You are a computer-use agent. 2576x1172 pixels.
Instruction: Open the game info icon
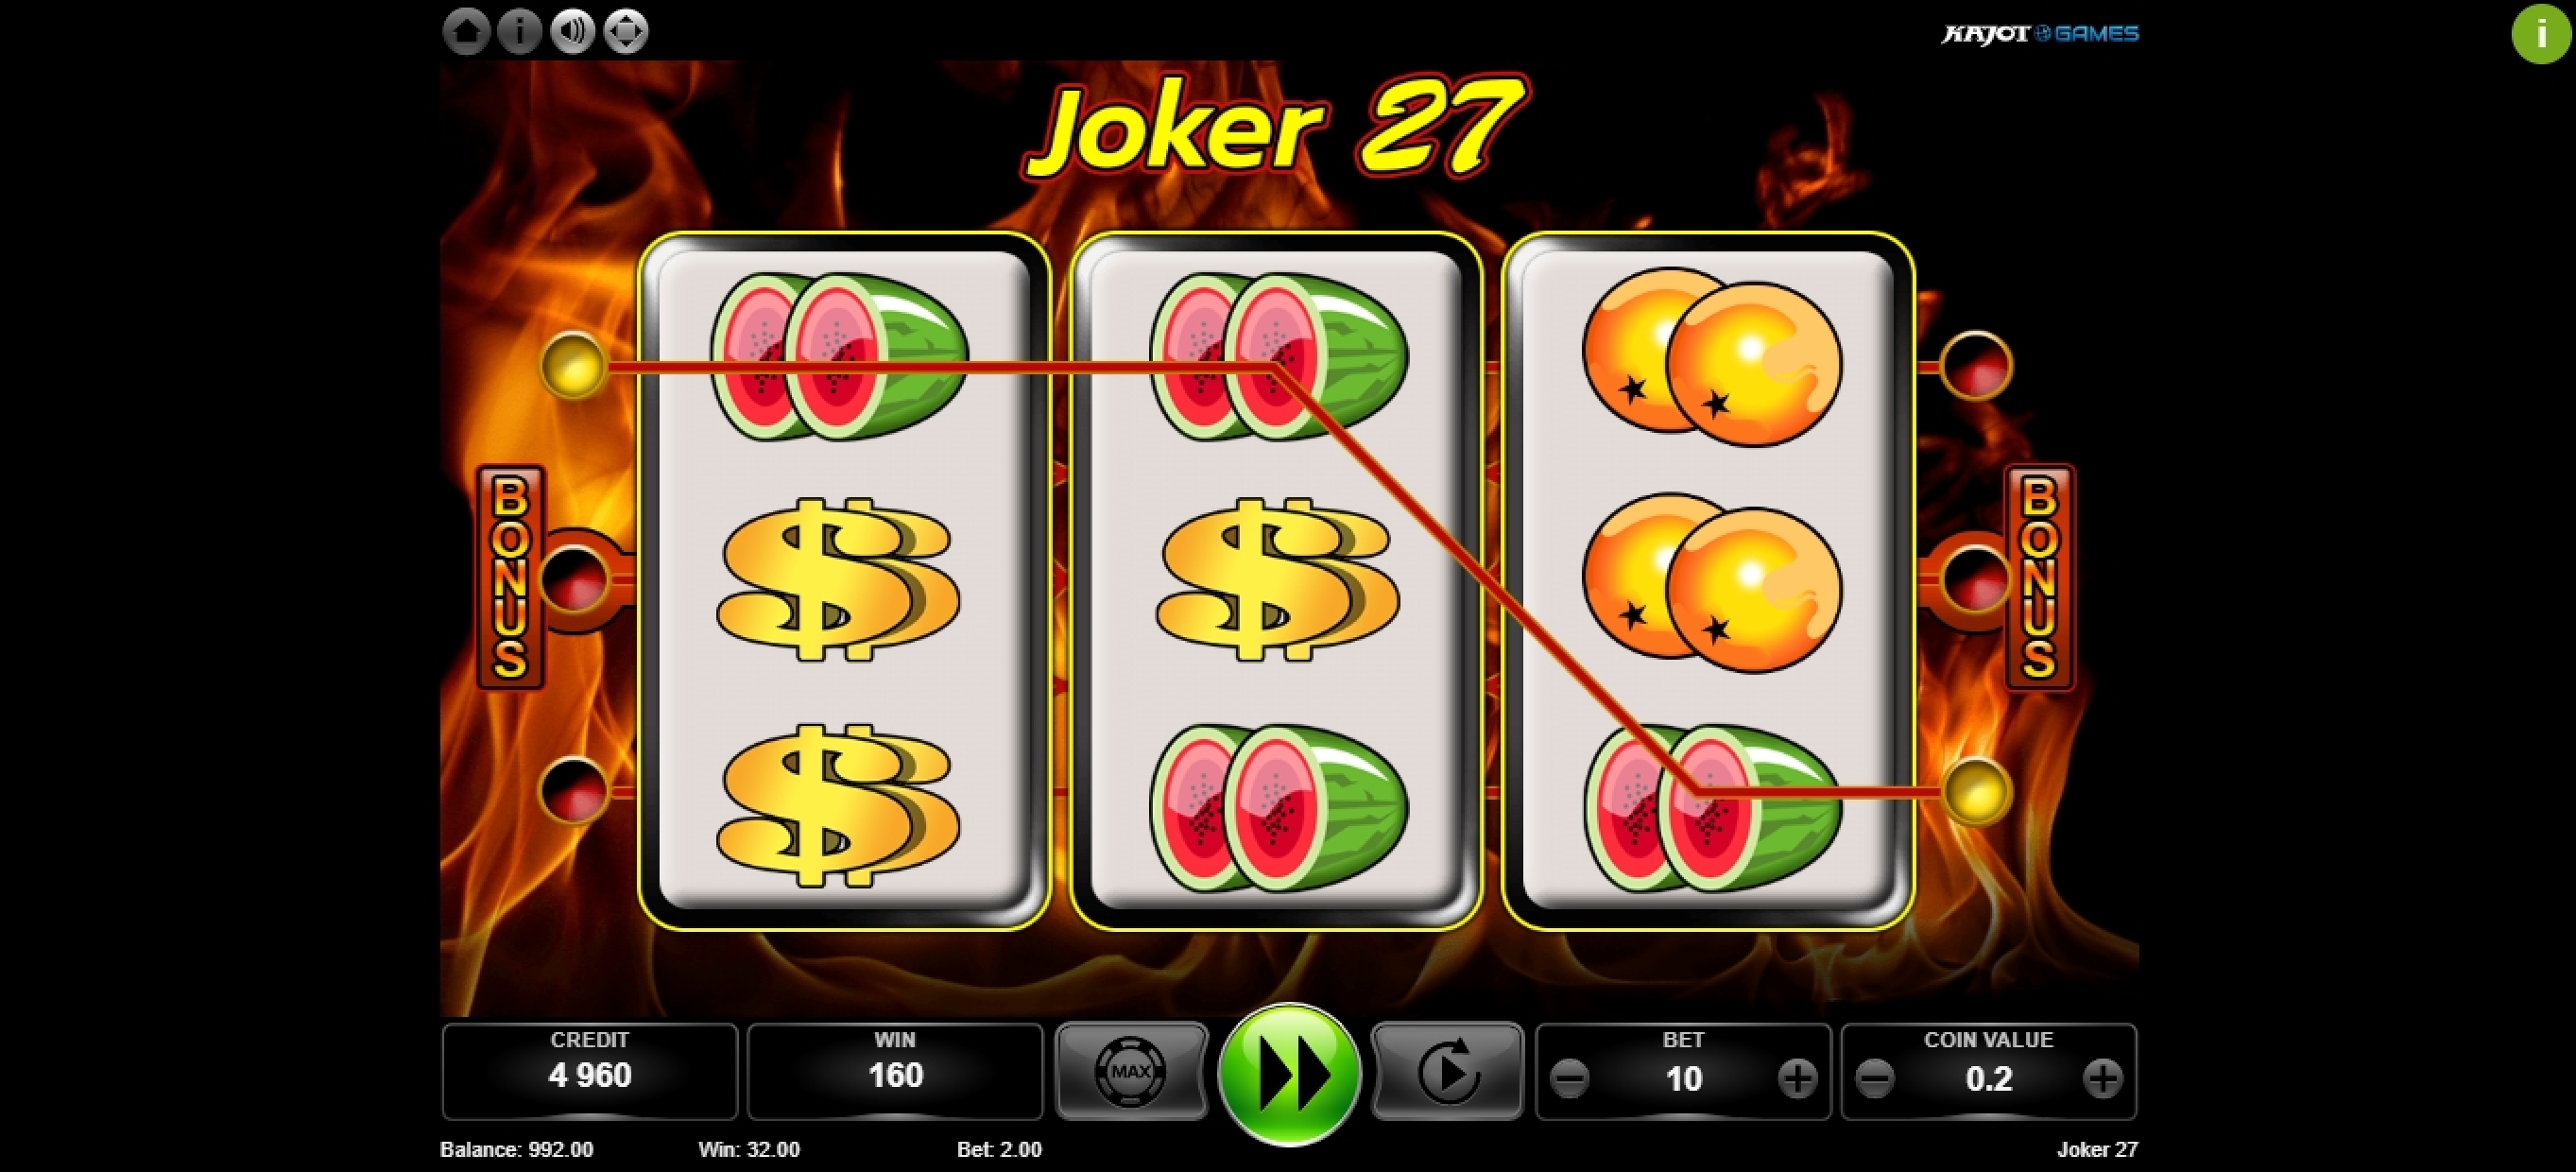click(519, 32)
